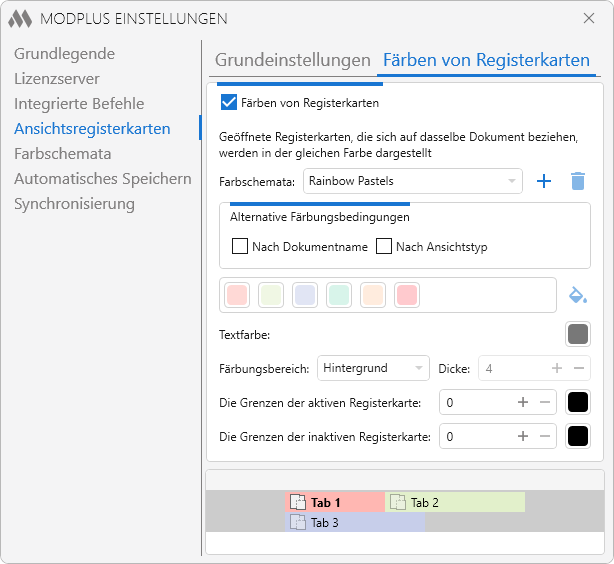The width and height of the screenshot is (614, 564).
Task: Click the active Registerkarte border value field
Action: tap(498, 402)
